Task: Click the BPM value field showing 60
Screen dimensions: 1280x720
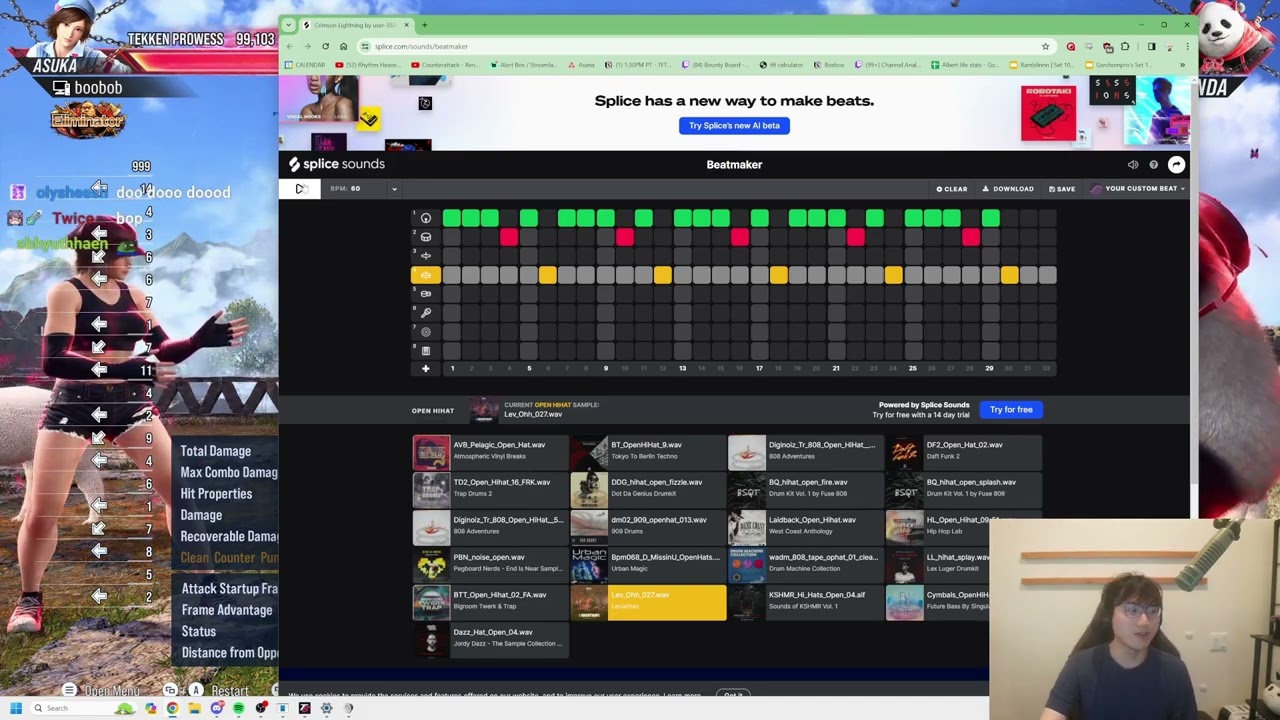Action: coord(355,189)
